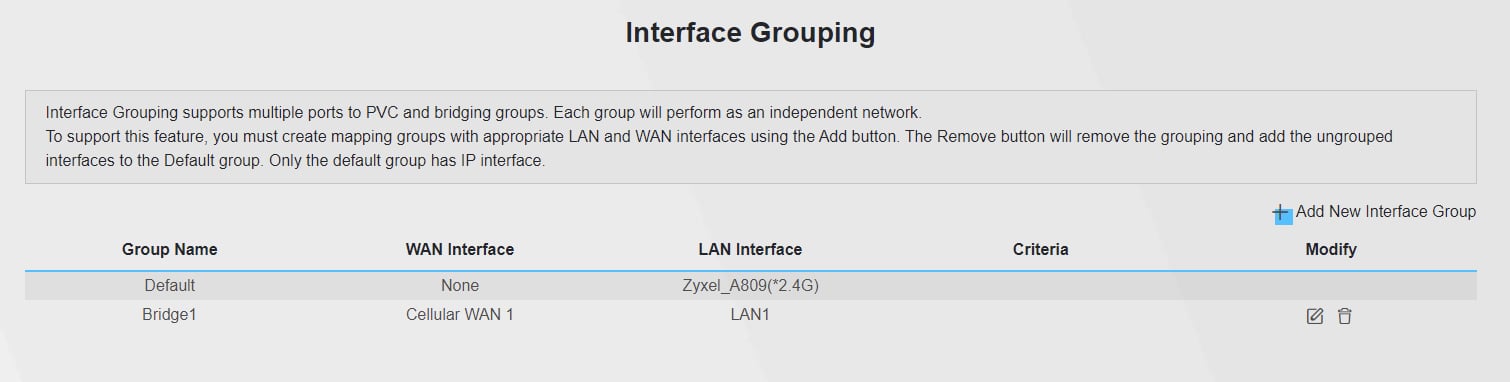
Task: Click None in the WAN Interface column
Action: pos(460,285)
